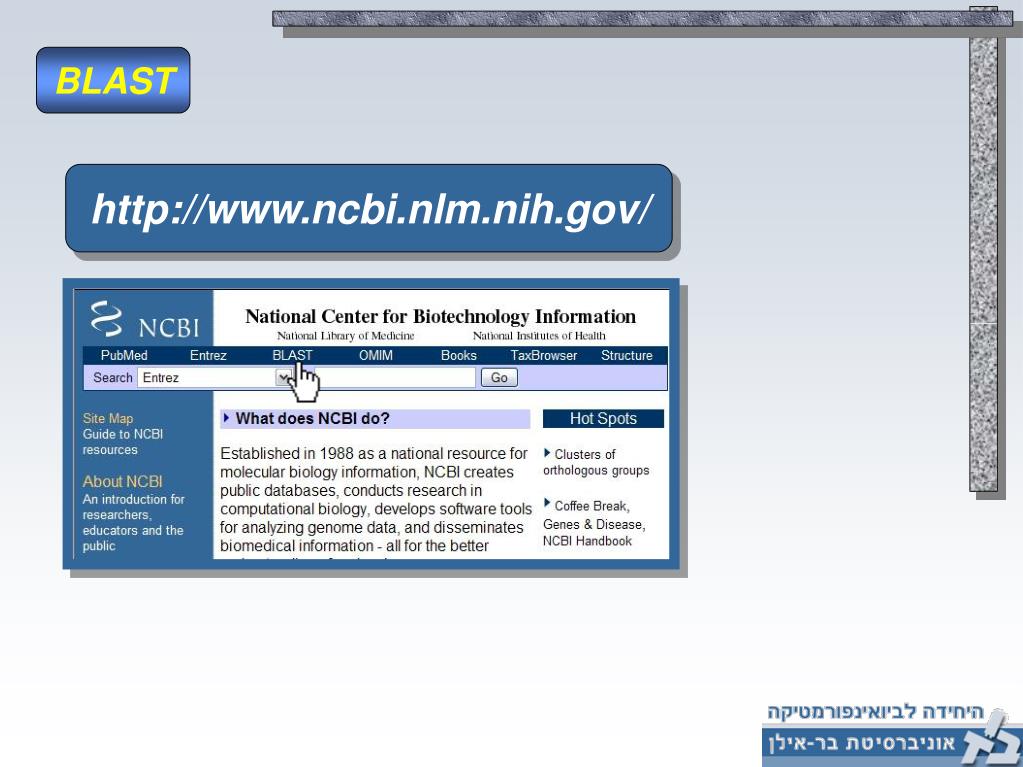Open the PubMed menu item
This screenshot has width=1023, height=767.
pos(124,355)
